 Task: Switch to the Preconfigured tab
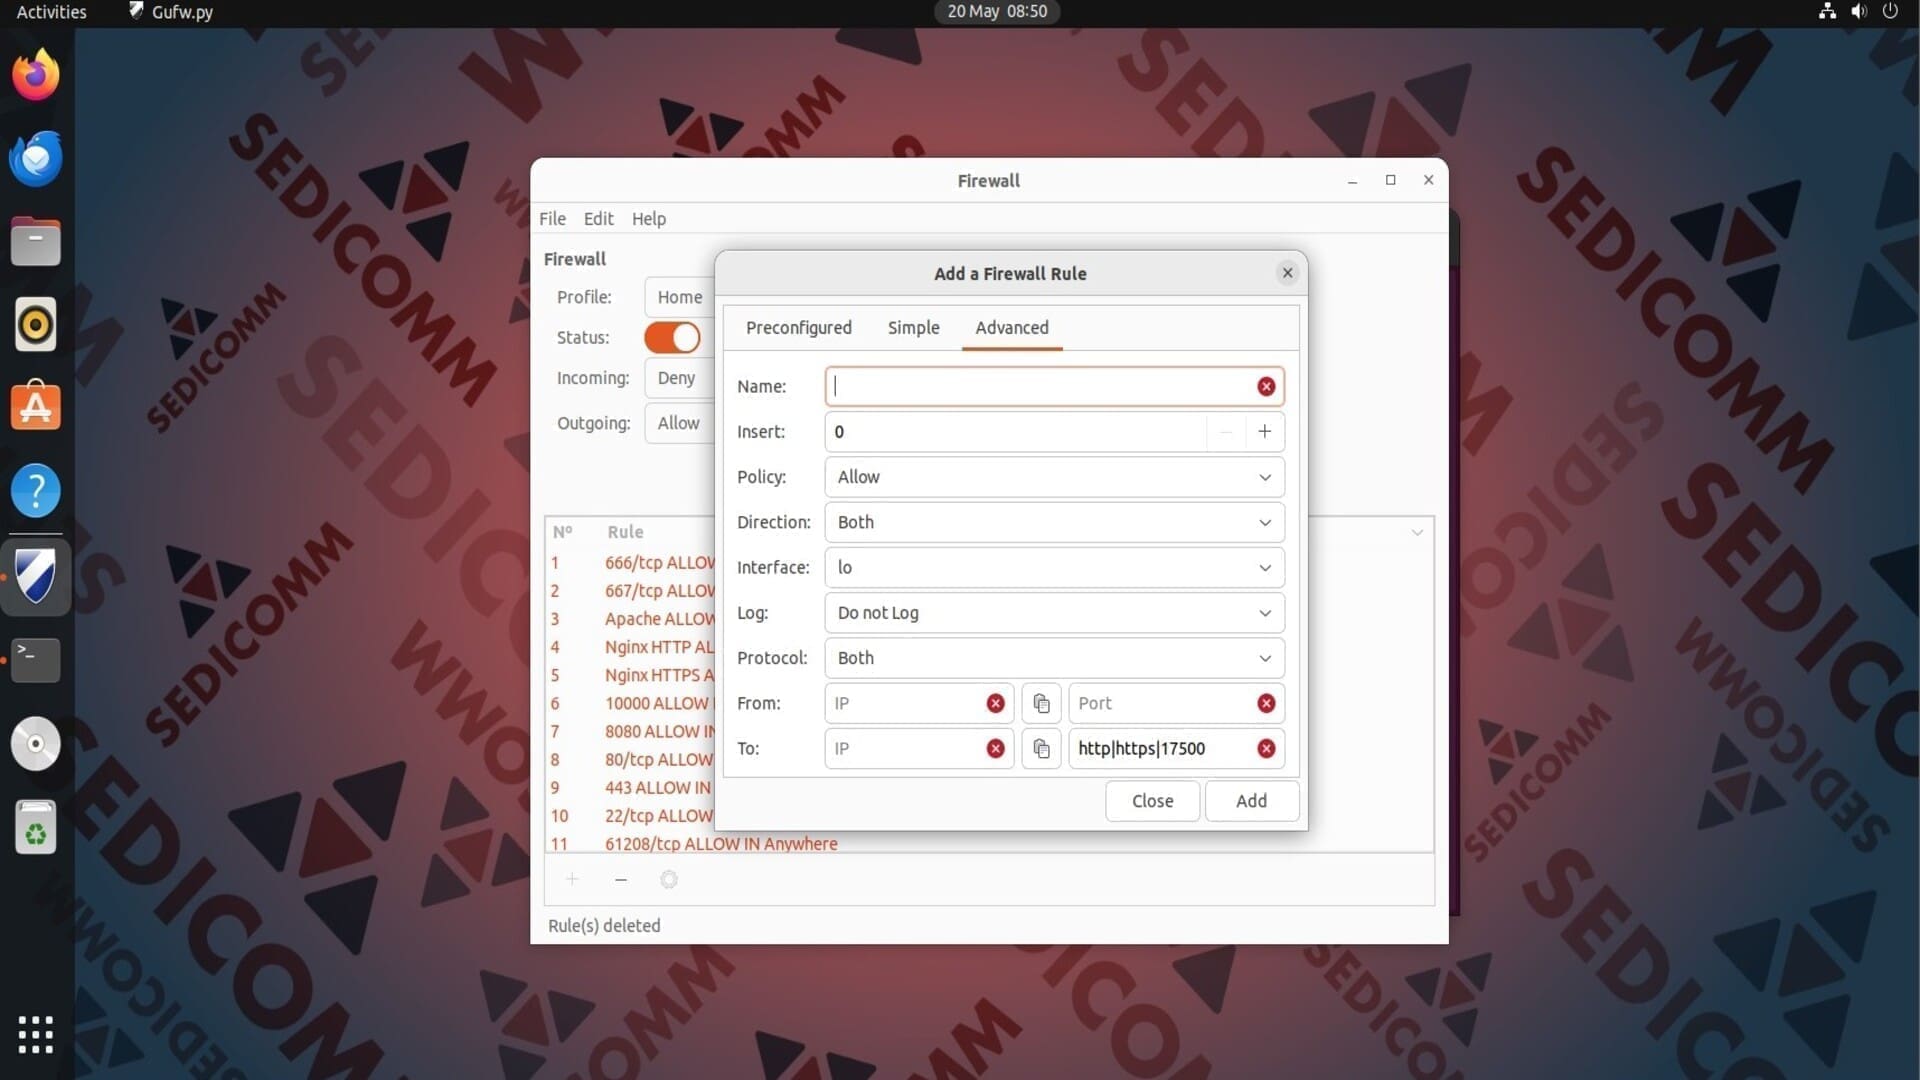pos(798,328)
